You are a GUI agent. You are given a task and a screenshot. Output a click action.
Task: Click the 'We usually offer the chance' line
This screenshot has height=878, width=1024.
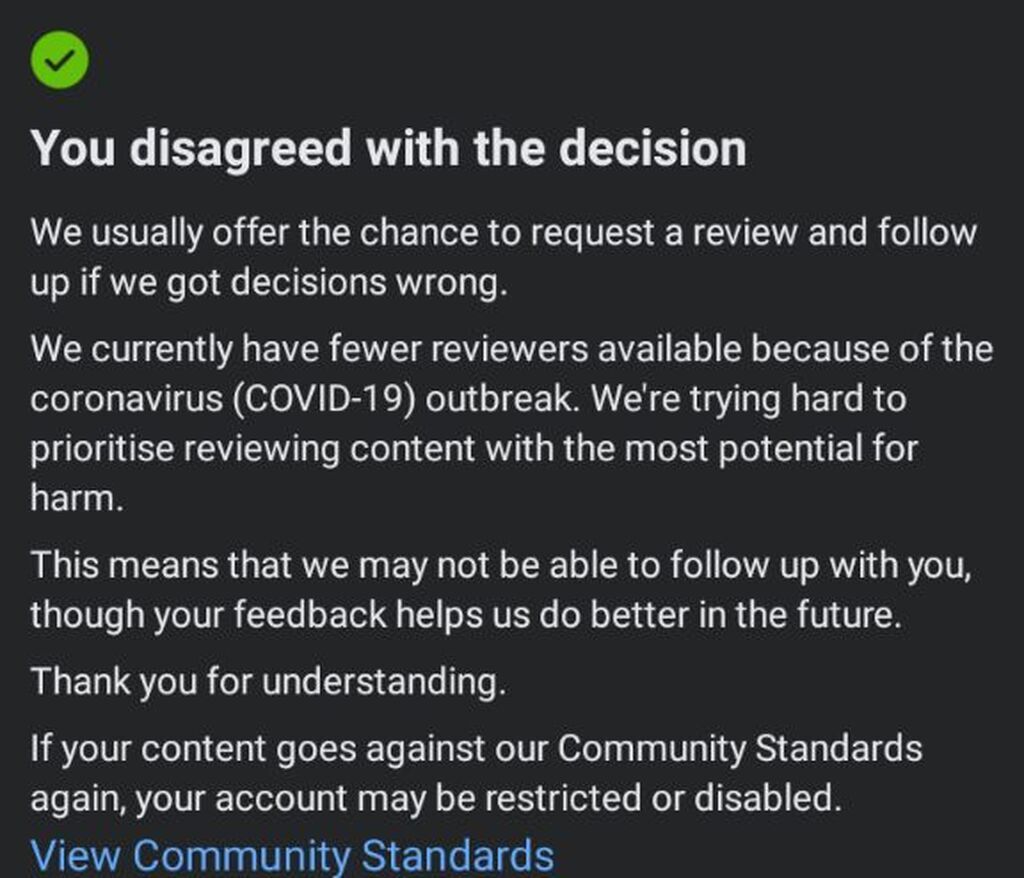[x=504, y=233]
